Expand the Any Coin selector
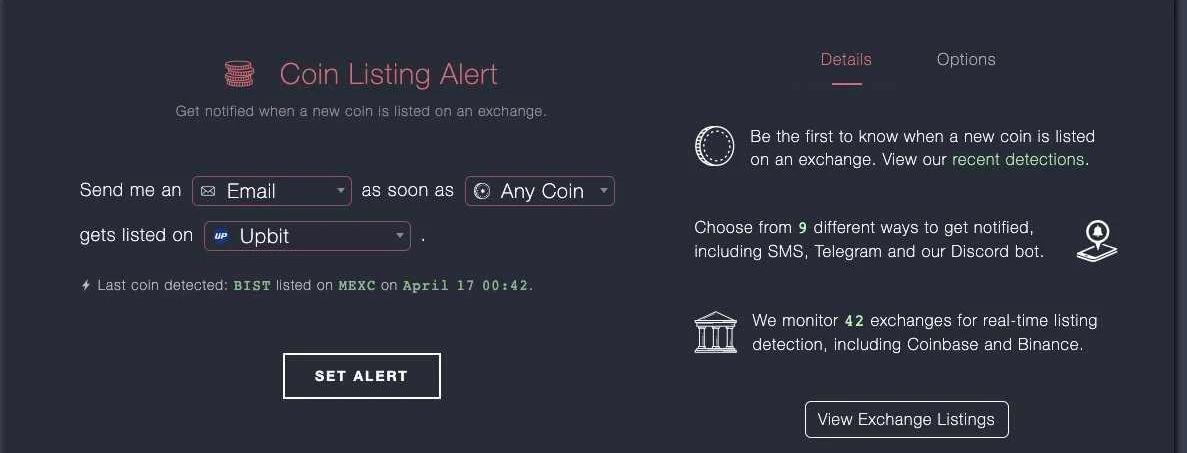 [x=540, y=191]
